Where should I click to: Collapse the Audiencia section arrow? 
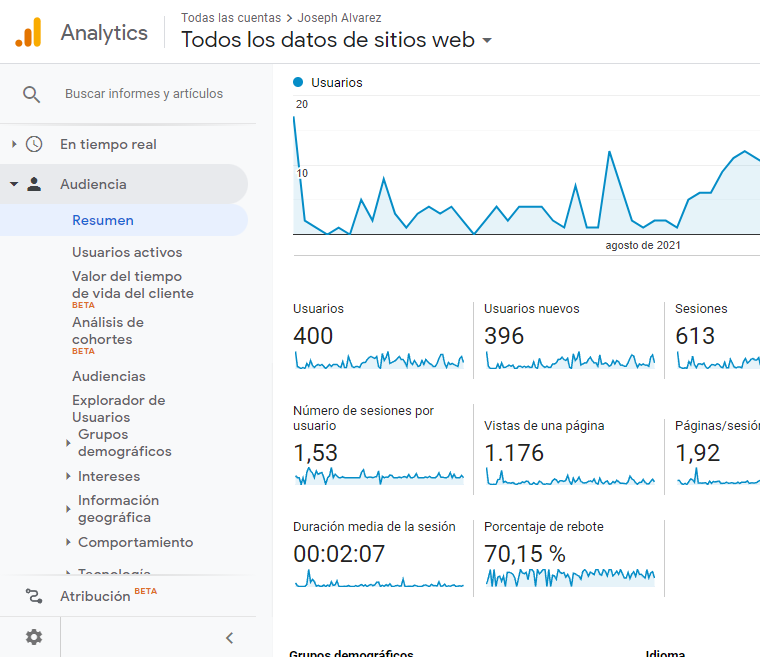coord(14,184)
